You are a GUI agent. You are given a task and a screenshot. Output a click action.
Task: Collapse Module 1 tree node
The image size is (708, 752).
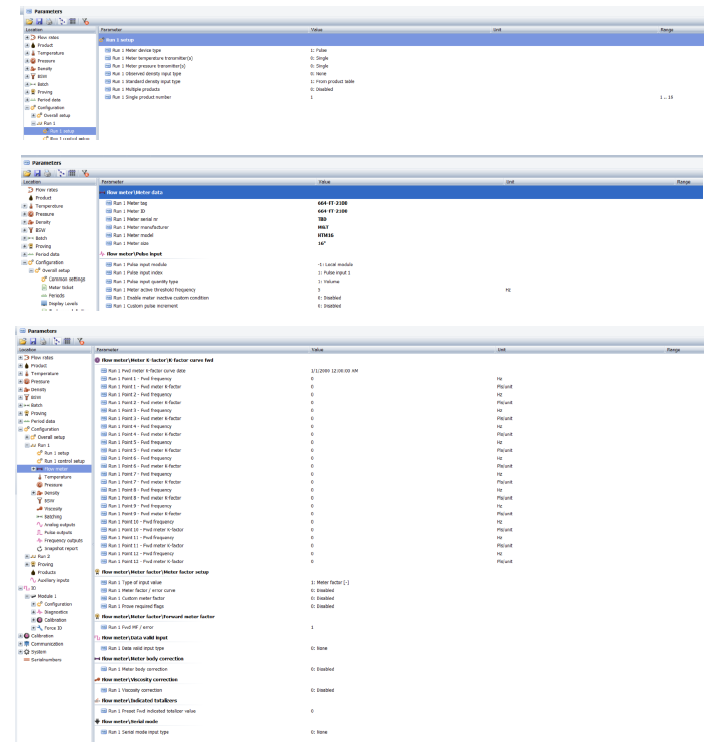(x=27, y=596)
